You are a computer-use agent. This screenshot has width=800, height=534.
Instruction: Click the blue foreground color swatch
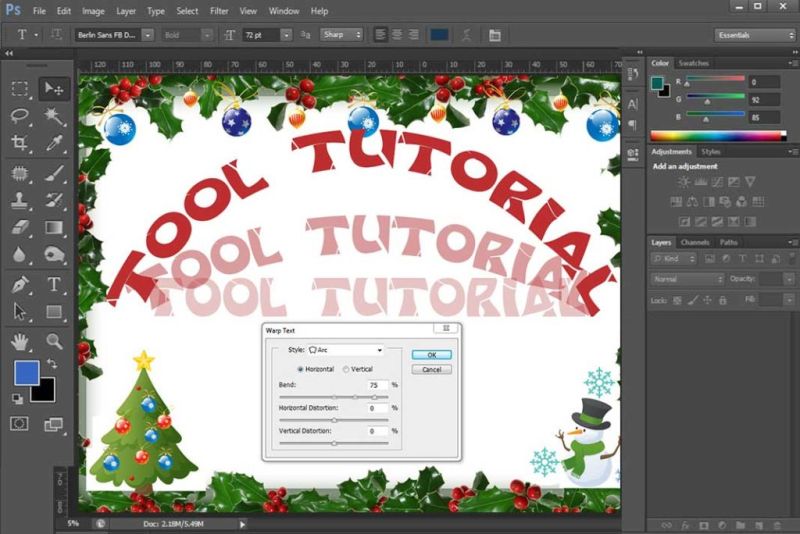coord(26,372)
